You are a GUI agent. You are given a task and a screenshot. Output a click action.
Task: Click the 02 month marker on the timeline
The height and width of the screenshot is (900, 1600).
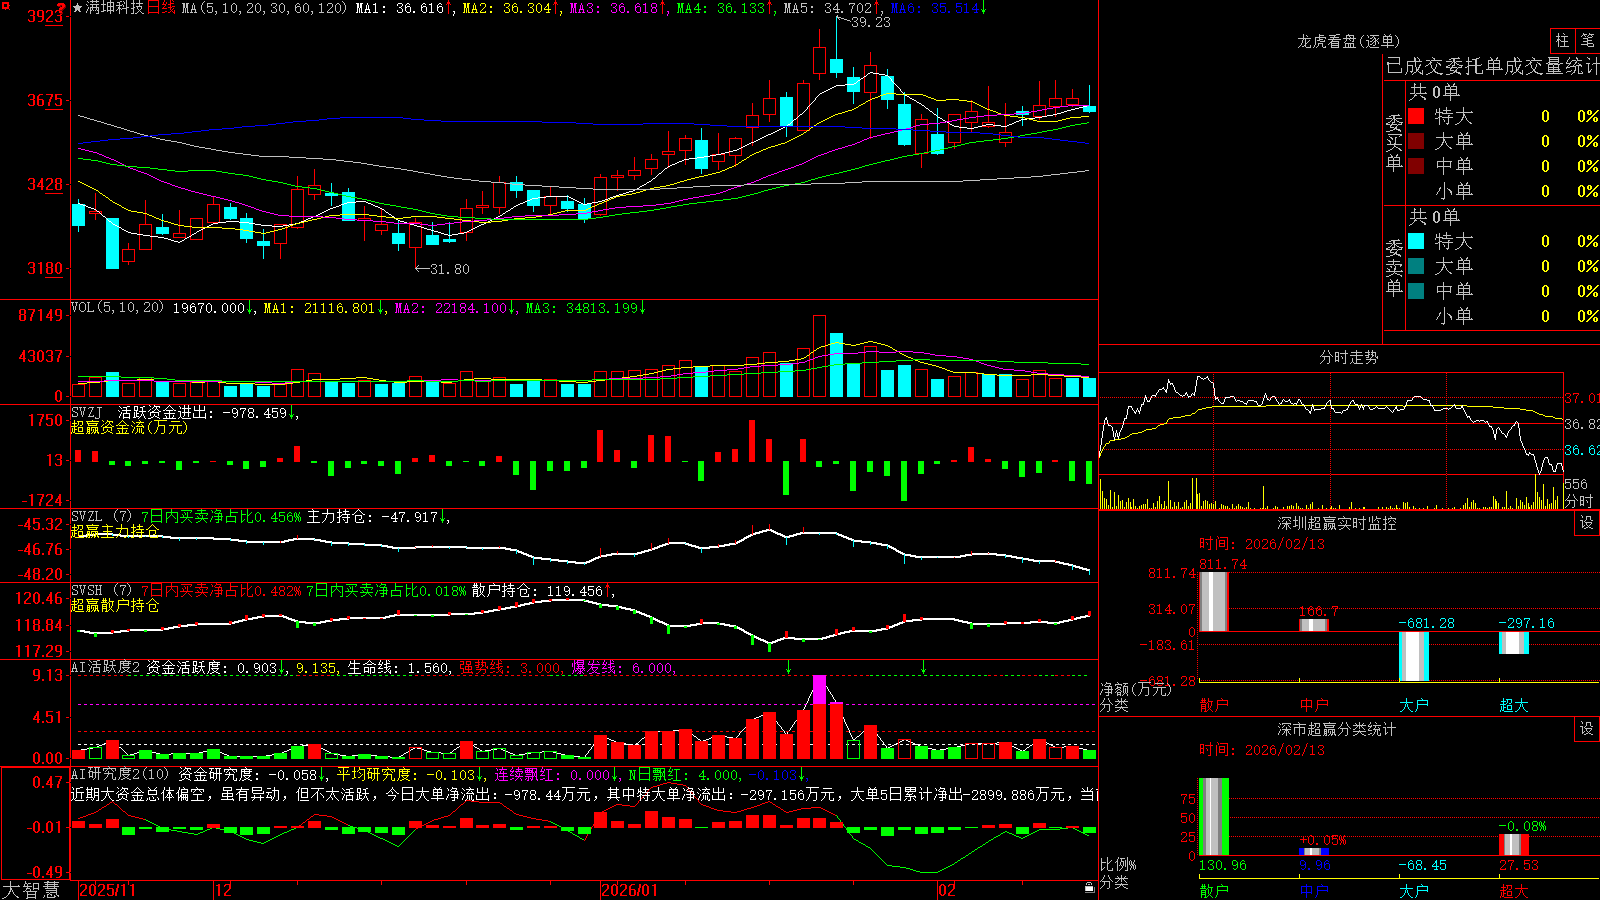(x=947, y=890)
